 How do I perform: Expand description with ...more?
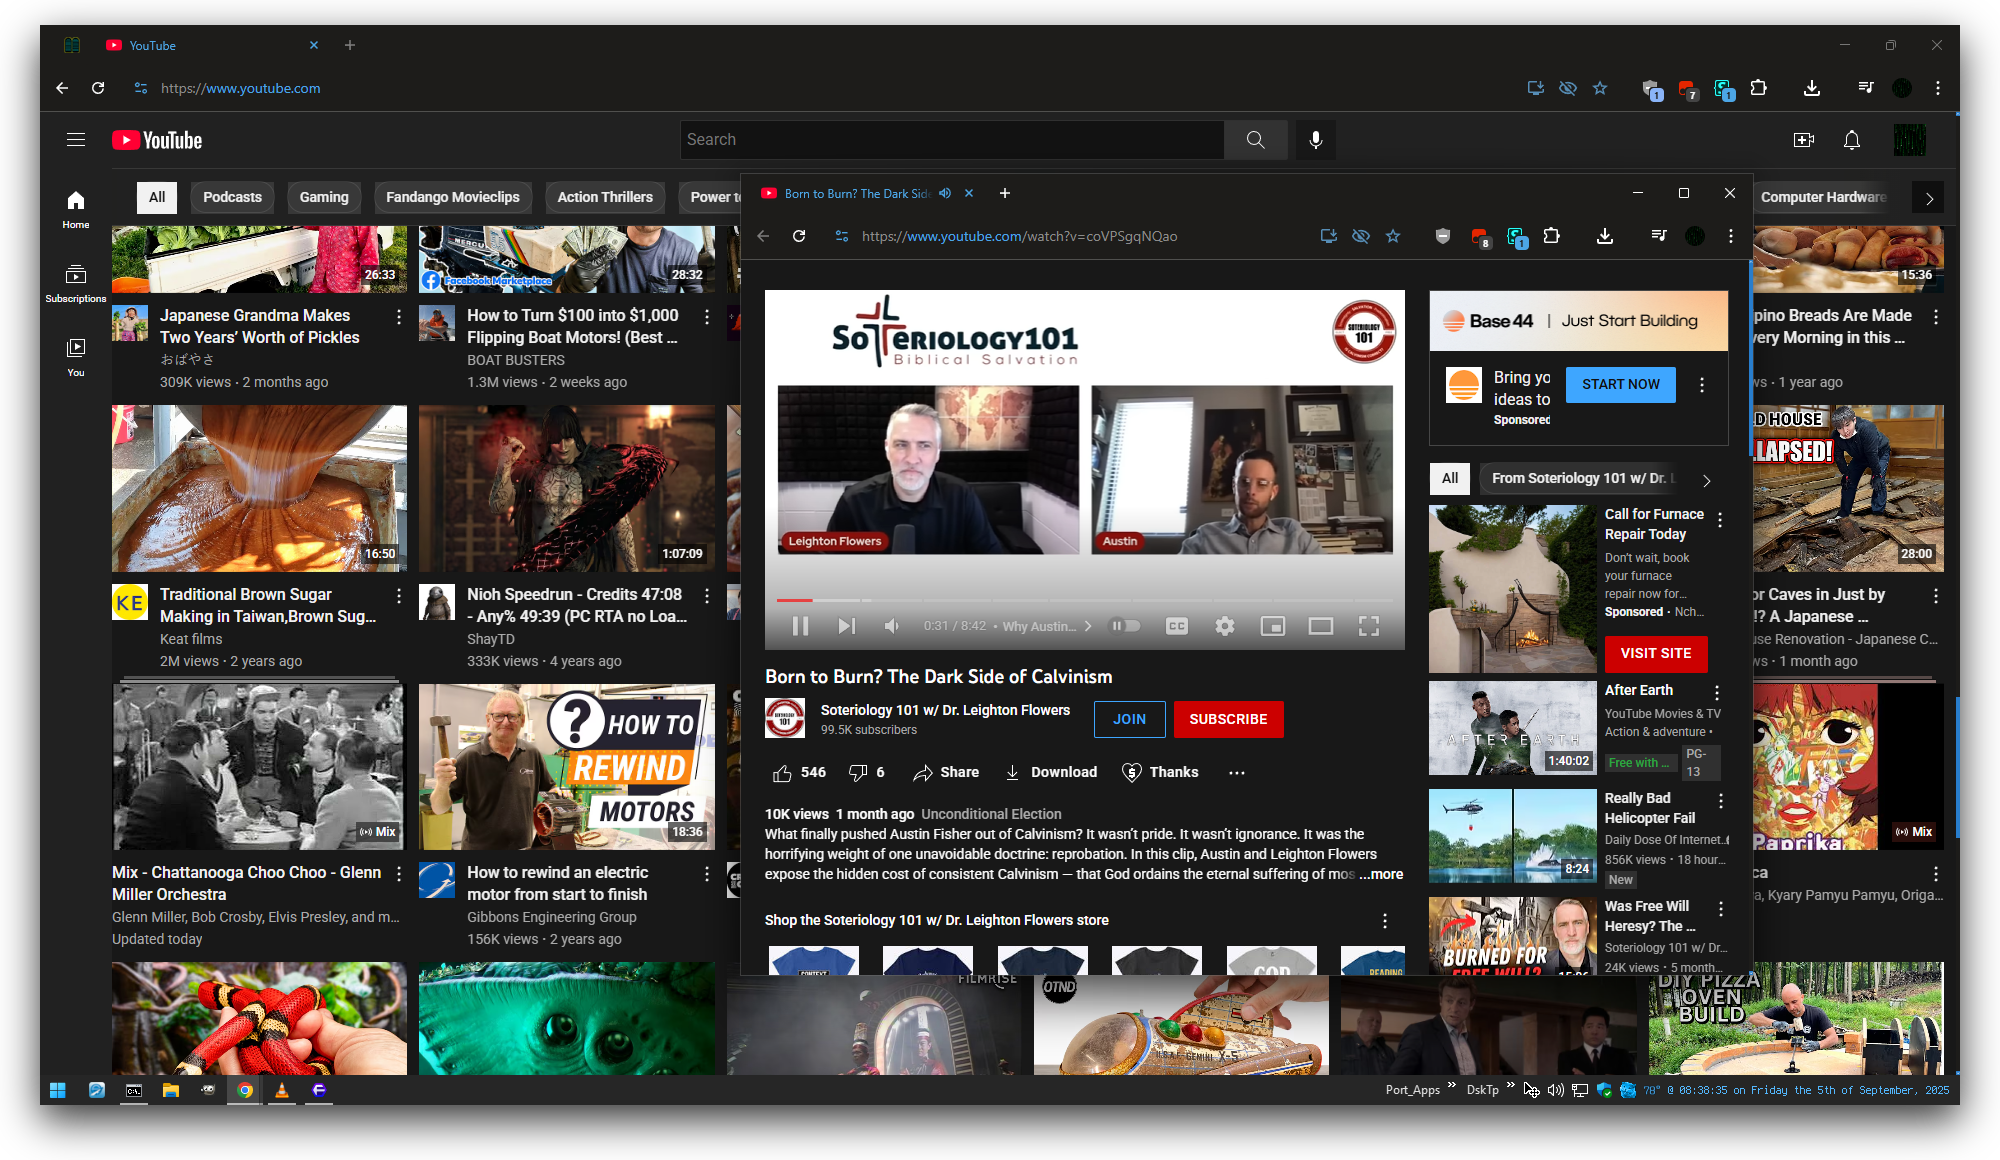(x=1381, y=874)
